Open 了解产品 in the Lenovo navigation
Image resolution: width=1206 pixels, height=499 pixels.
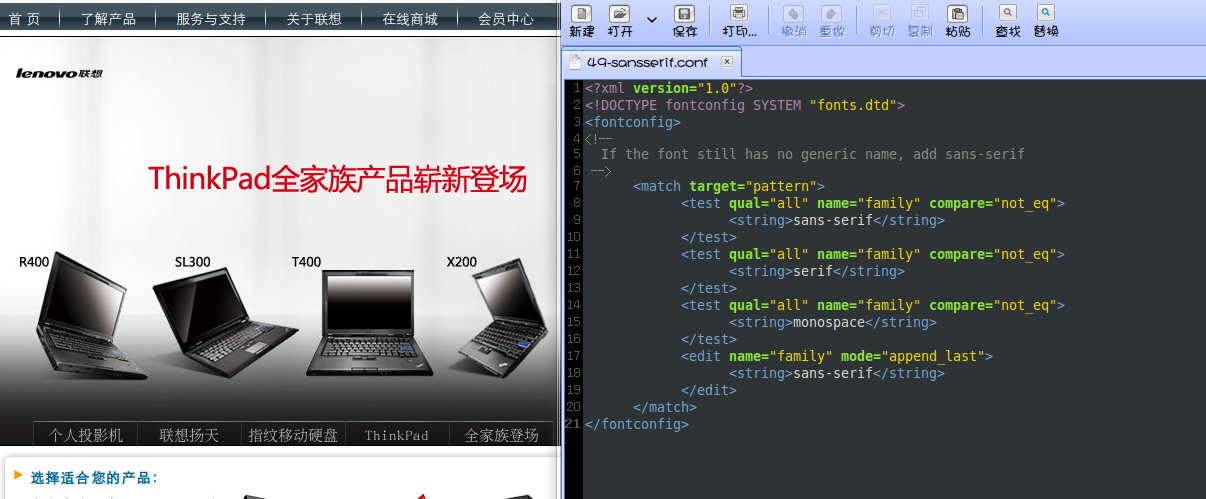point(108,19)
